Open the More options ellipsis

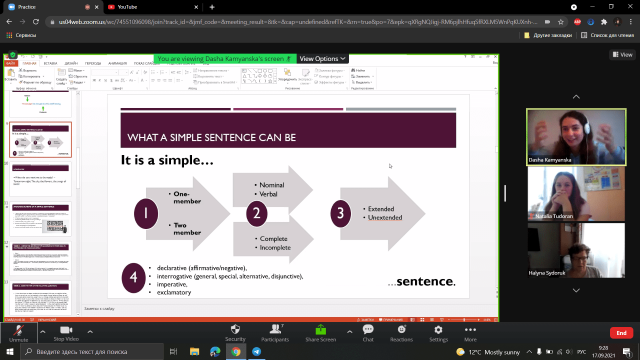click(x=470, y=329)
